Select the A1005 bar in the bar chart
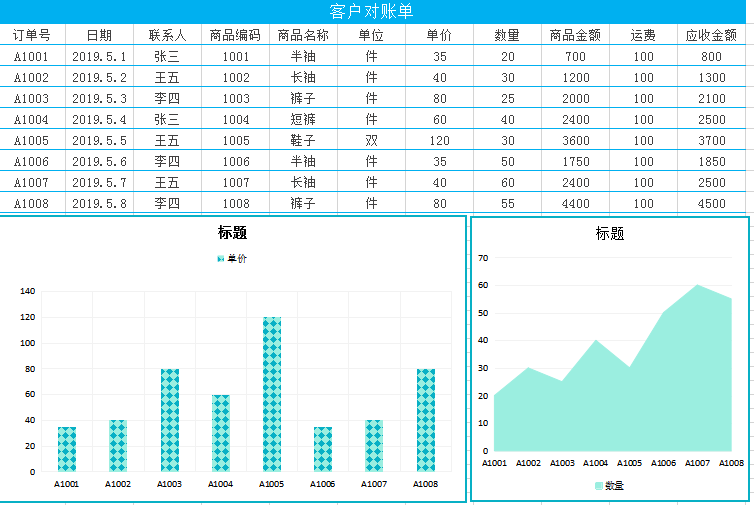754x505 pixels. tap(272, 394)
